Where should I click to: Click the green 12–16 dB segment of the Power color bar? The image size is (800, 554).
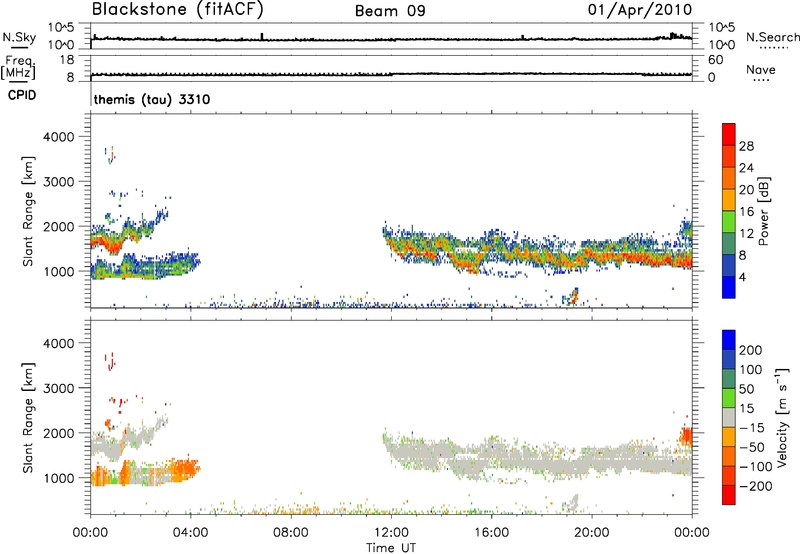click(729, 222)
